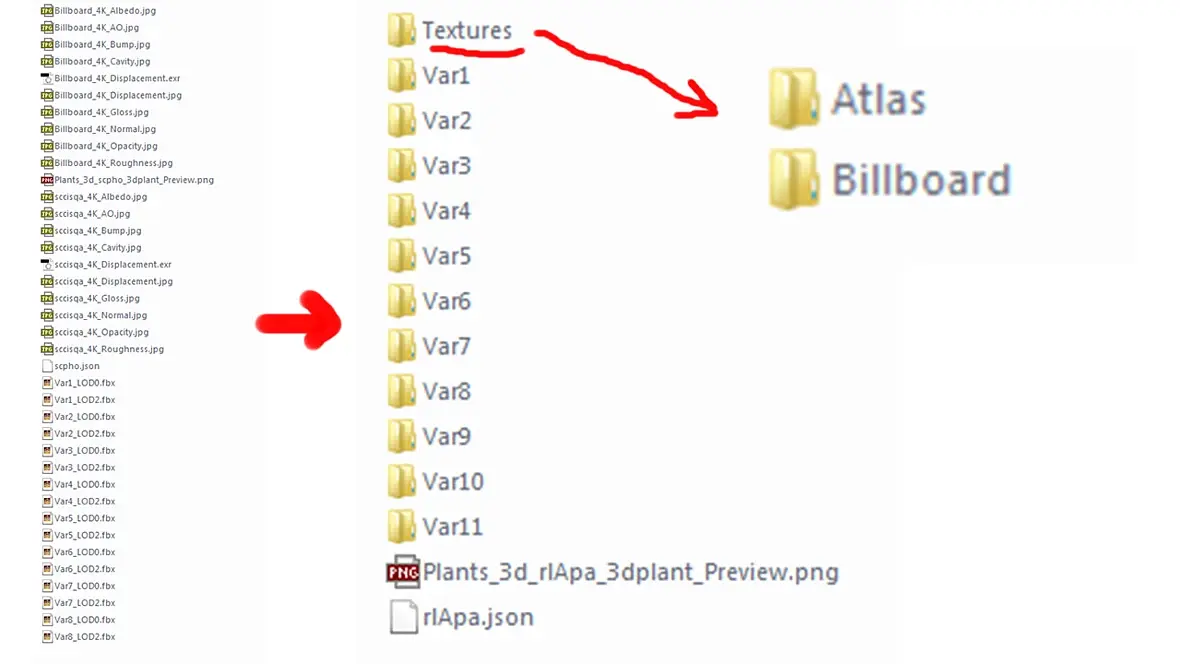This screenshot has width=1180, height=664.
Task: Select sccisqa_4K_Roughness.jpg in file list
Action: click(102, 349)
